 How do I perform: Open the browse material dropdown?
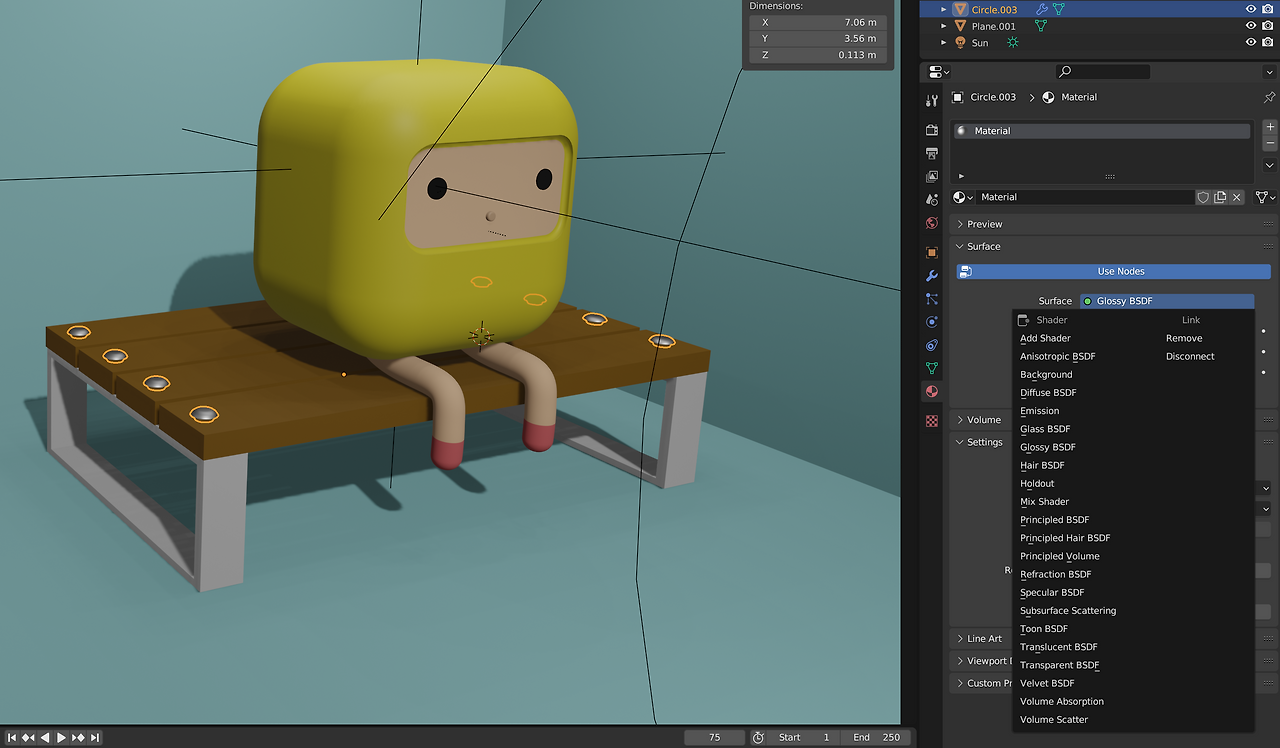point(964,197)
